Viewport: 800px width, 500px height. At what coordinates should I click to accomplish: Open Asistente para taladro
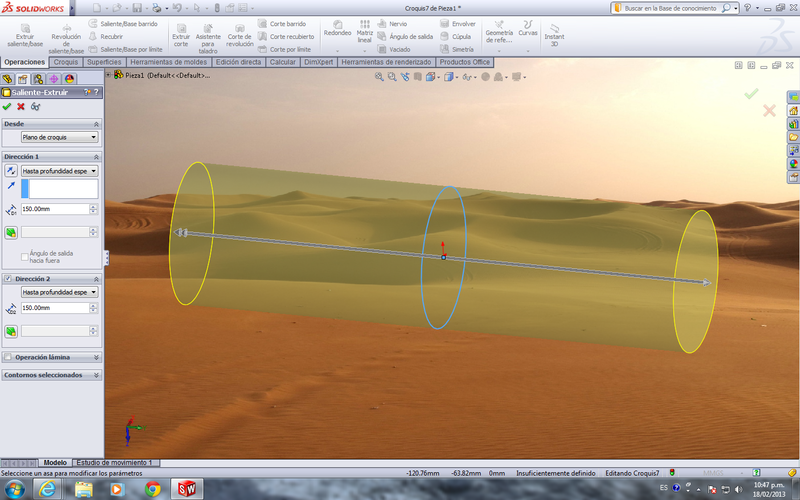[x=208, y=39]
